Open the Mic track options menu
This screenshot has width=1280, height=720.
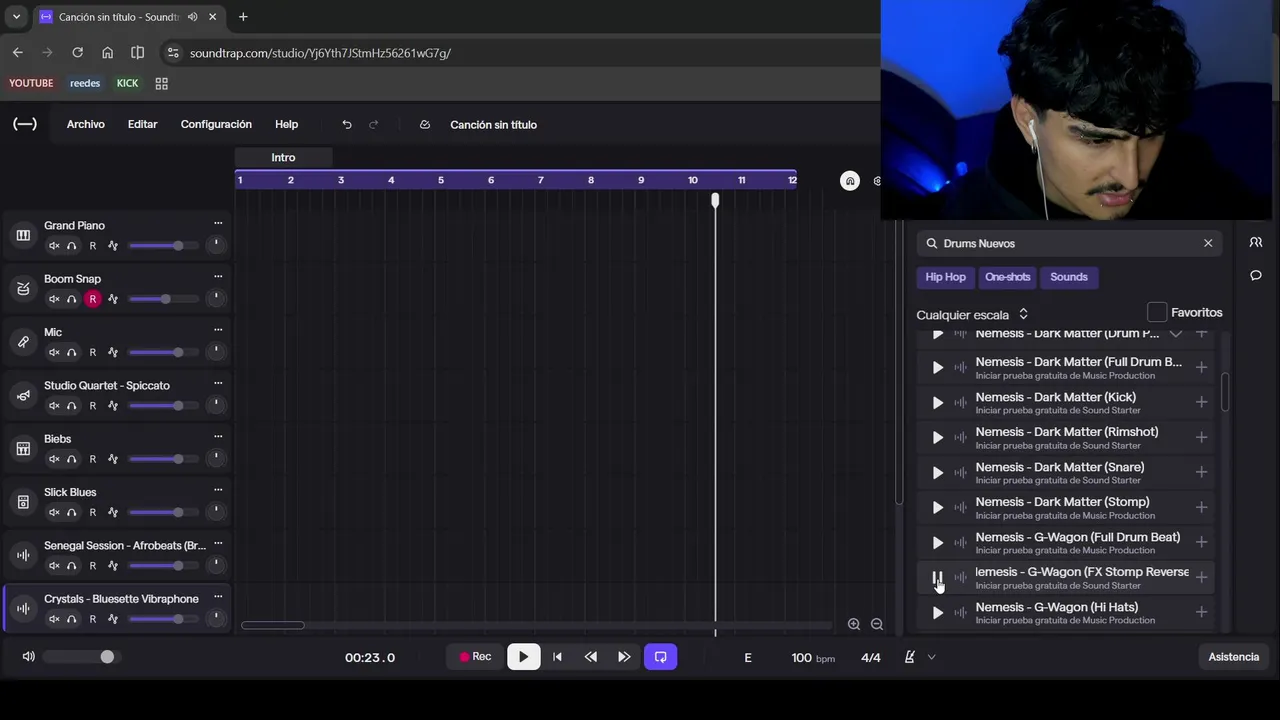click(x=218, y=330)
